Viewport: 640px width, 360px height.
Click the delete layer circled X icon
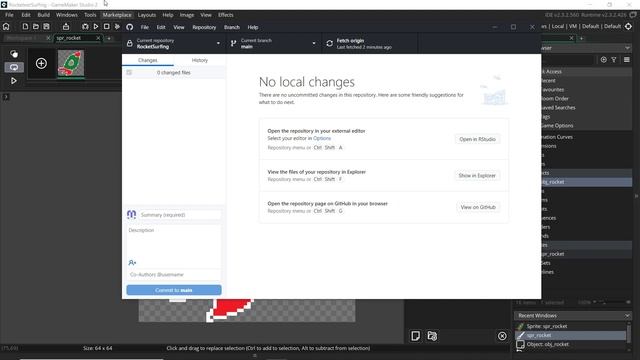[x=502, y=336]
